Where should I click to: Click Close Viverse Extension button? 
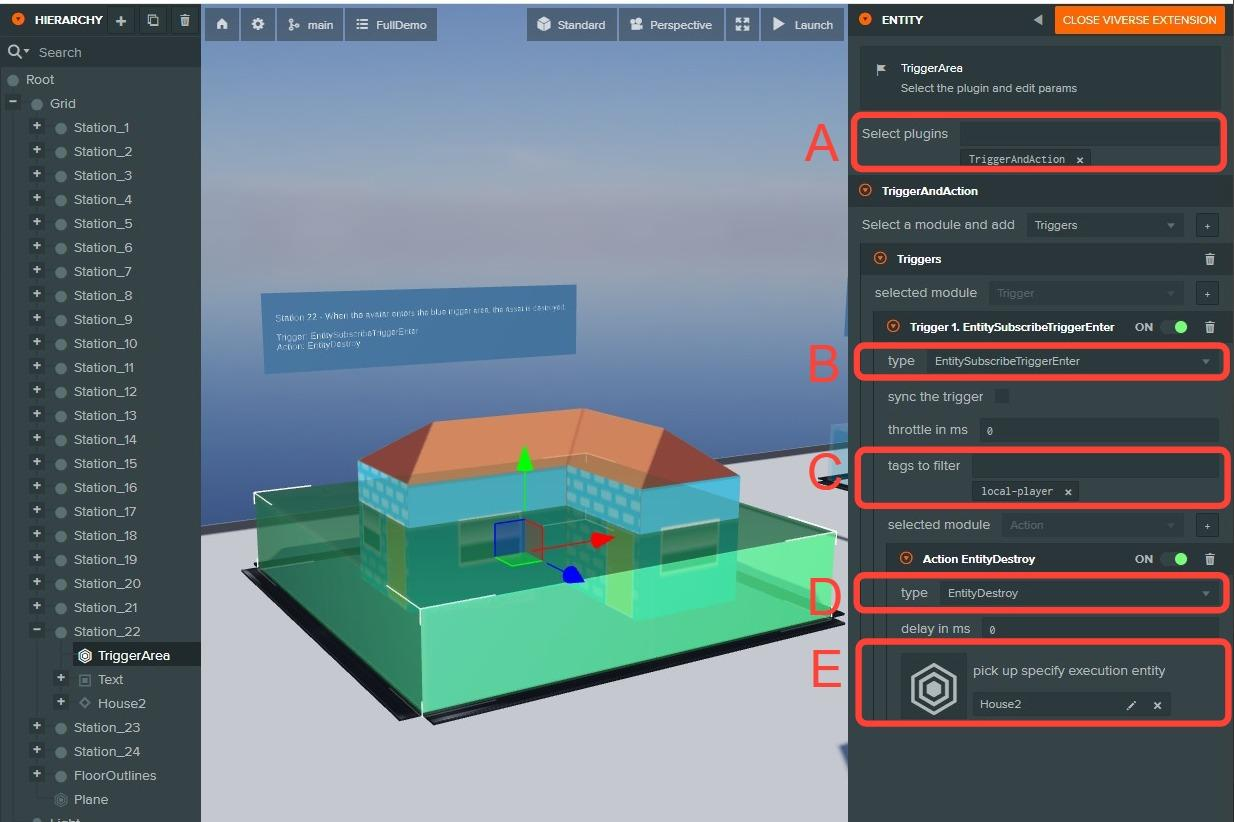tap(1139, 20)
